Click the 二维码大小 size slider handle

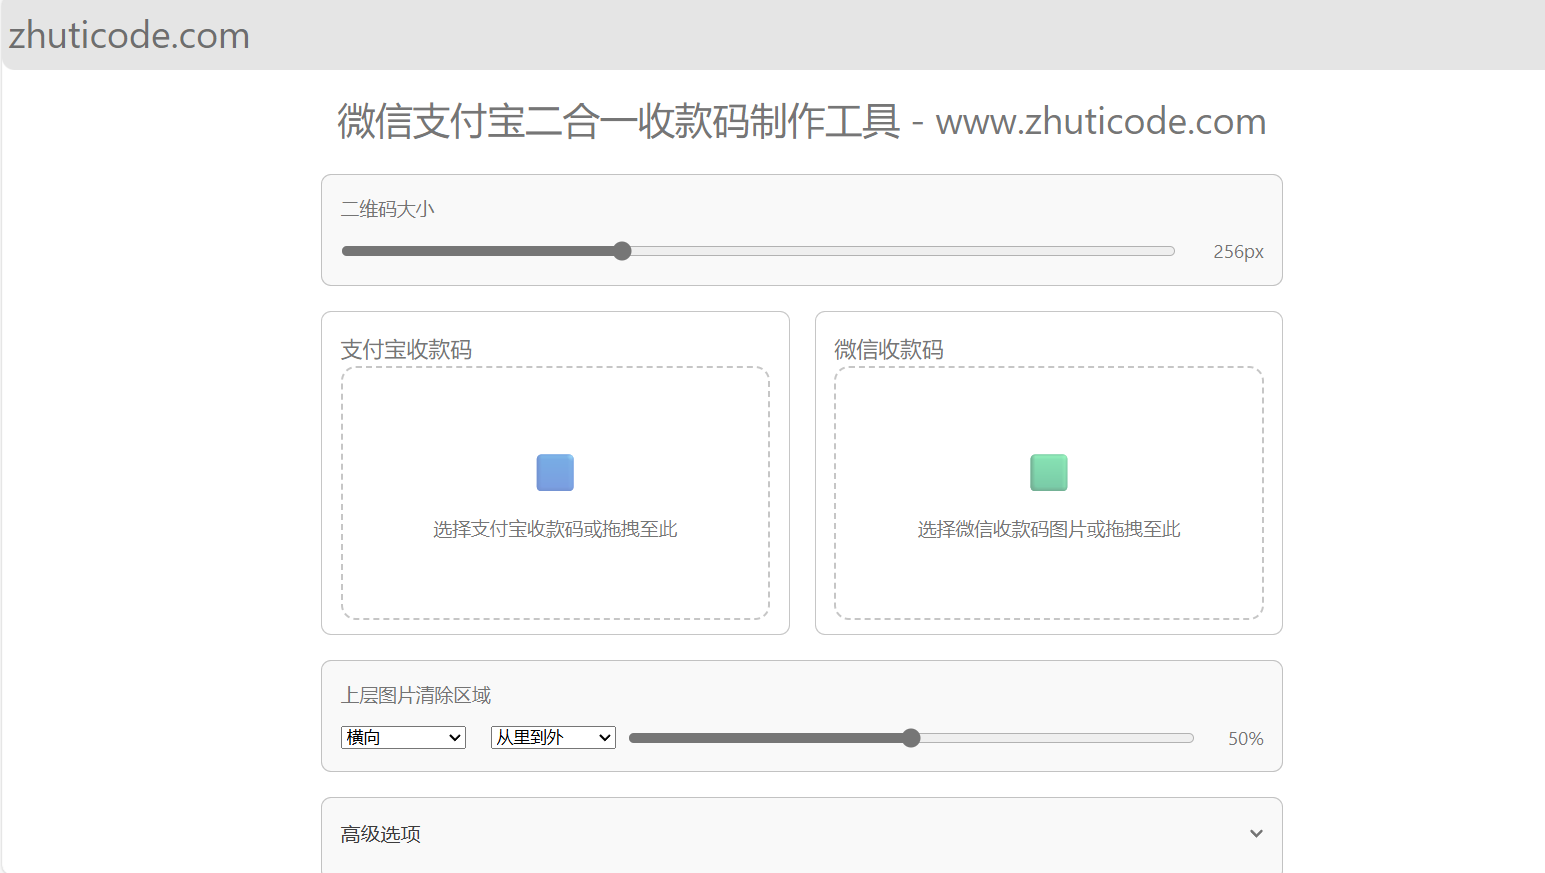click(622, 251)
